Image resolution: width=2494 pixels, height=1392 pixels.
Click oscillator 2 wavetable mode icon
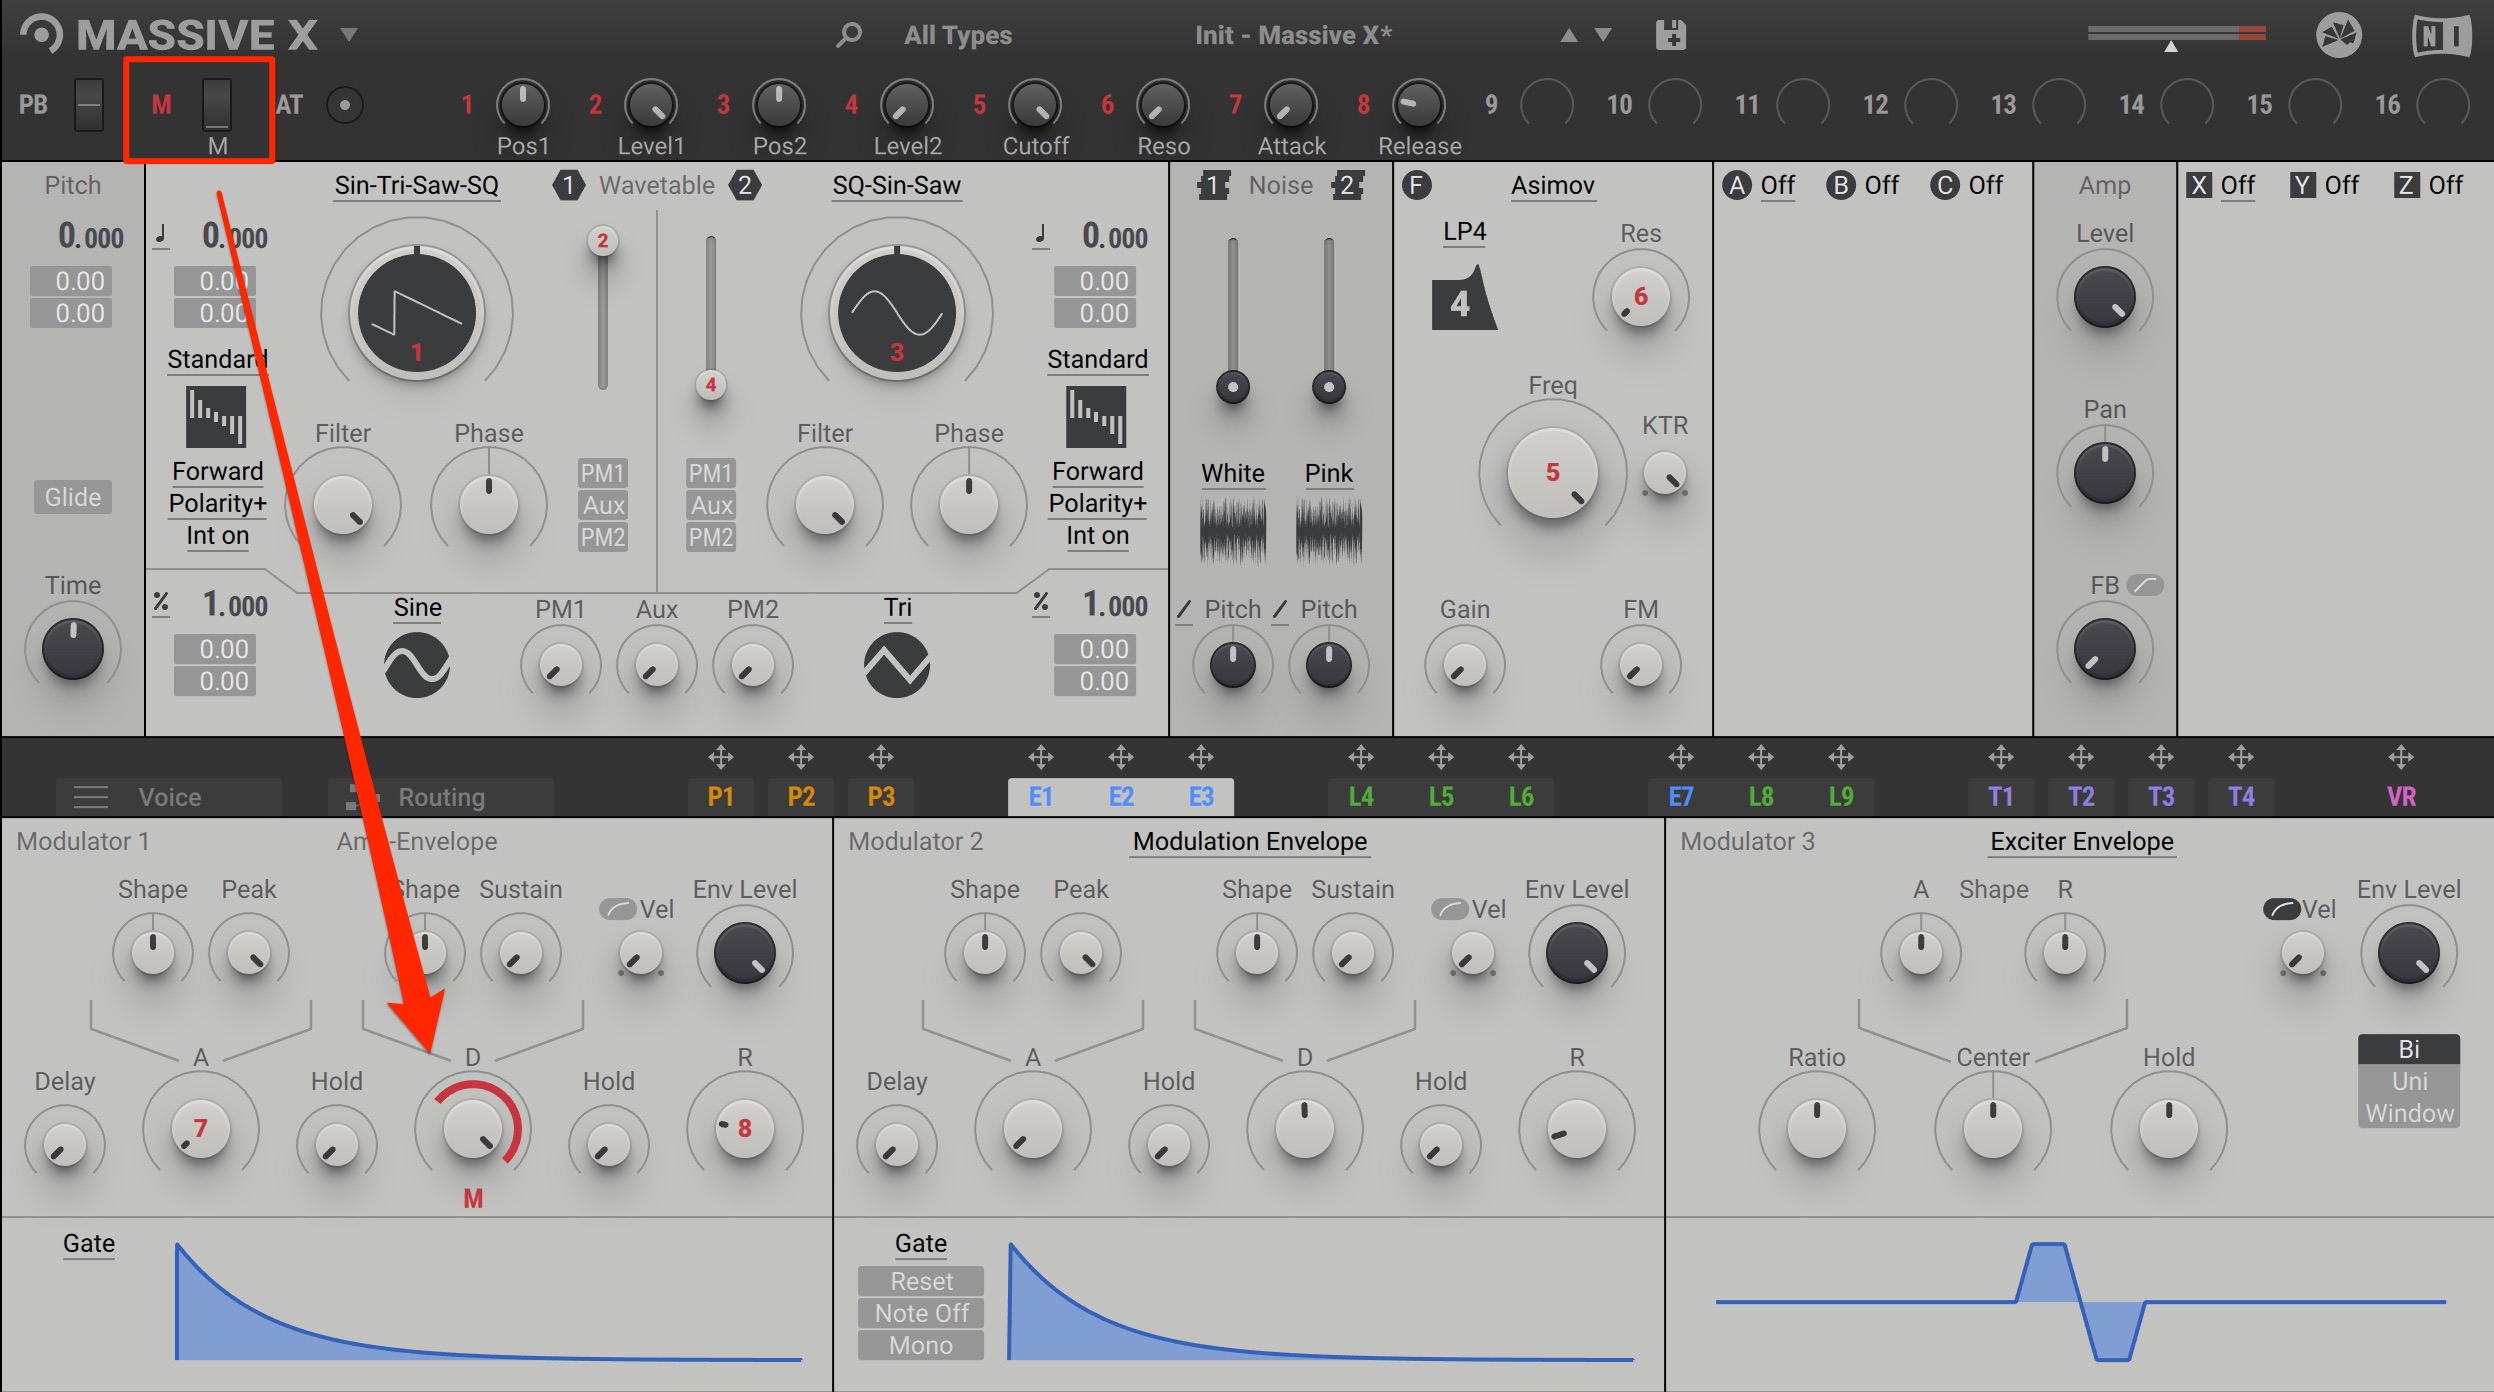pyautogui.click(x=1096, y=417)
